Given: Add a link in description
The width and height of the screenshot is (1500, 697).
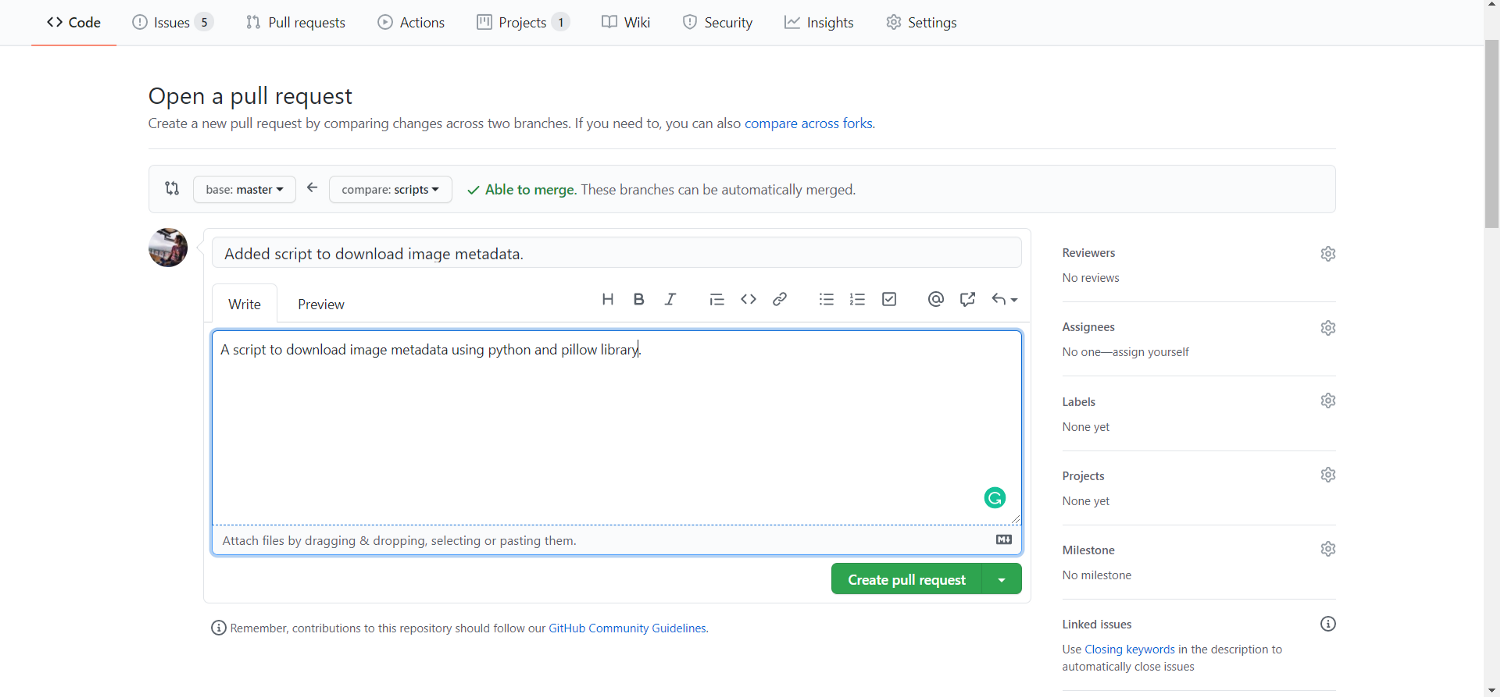Looking at the screenshot, I should pyautogui.click(x=780, y=299).
